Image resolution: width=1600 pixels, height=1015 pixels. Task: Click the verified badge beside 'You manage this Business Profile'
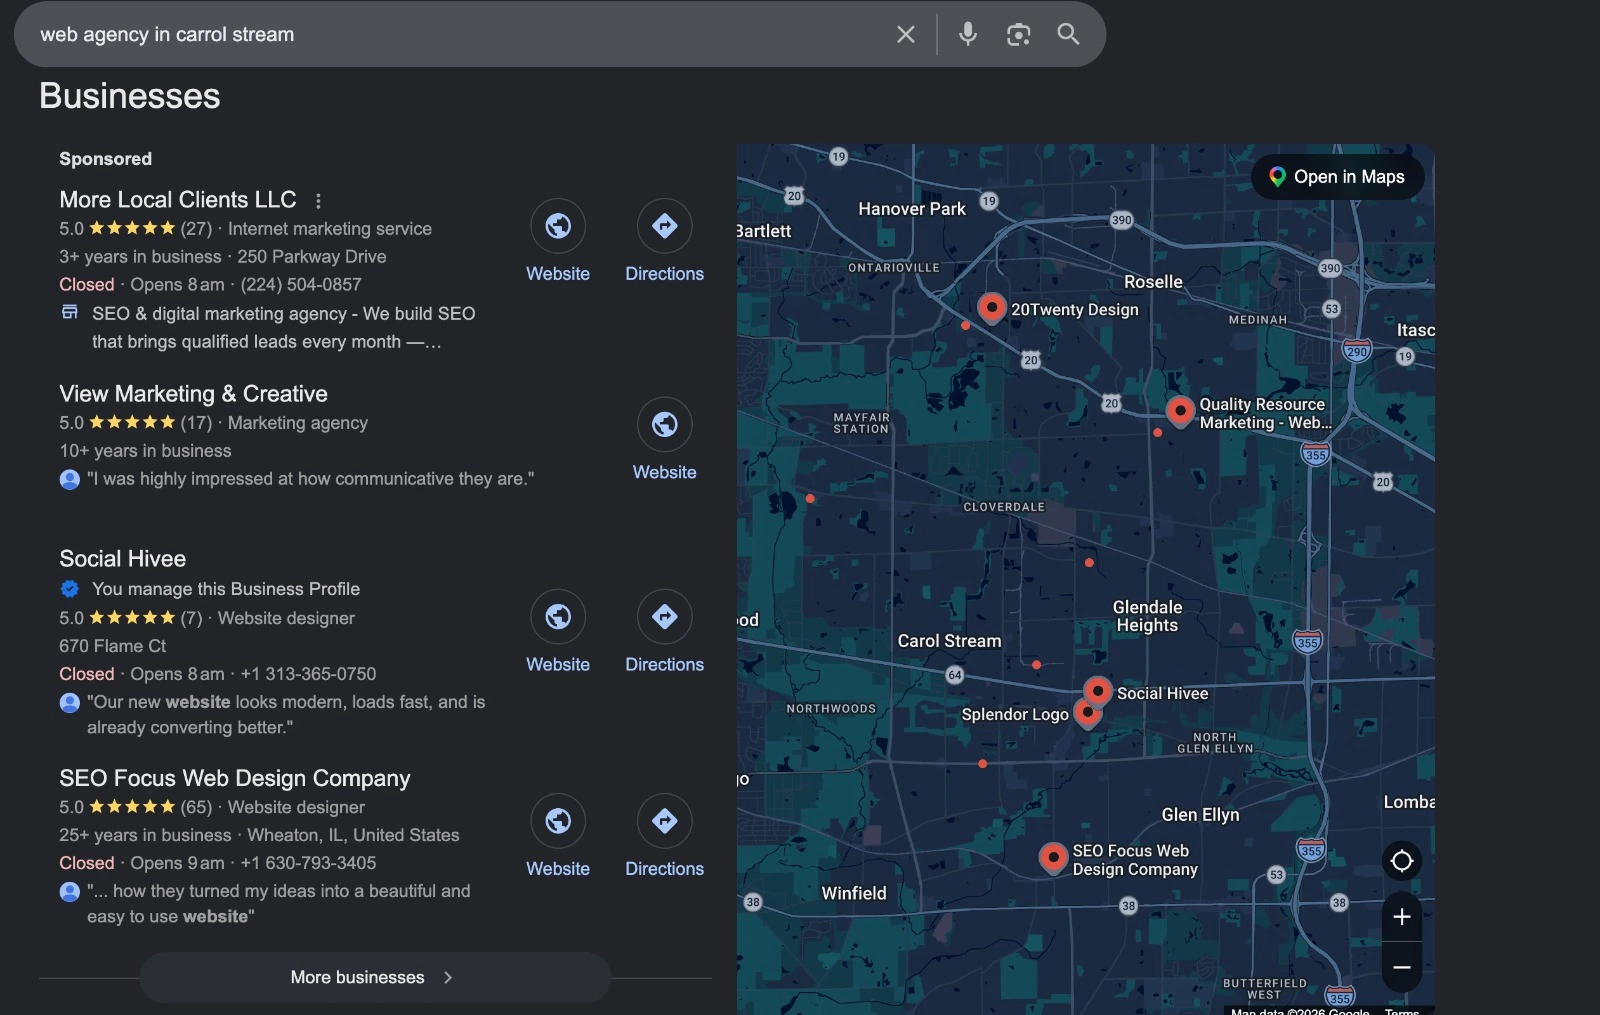[70, 589]
